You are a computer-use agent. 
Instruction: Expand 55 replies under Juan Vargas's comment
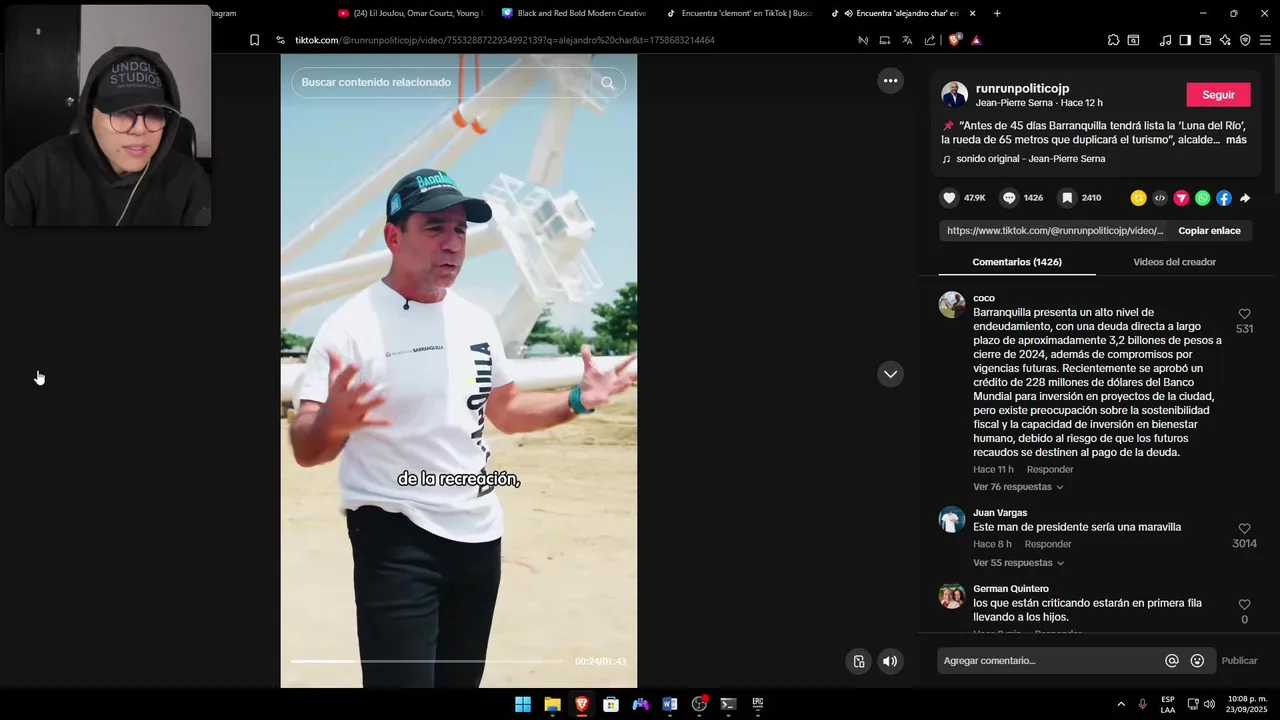tap(1018, 563)
